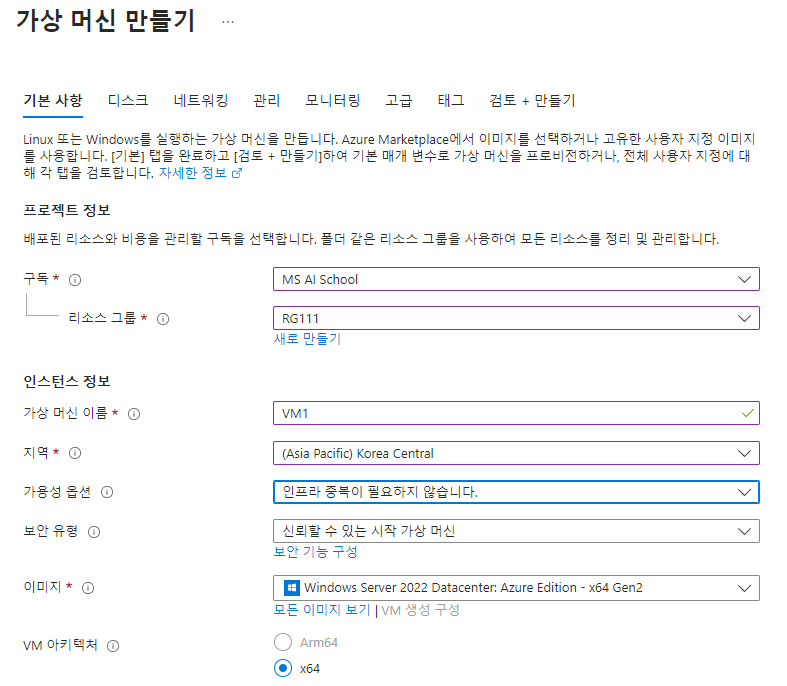This screenshot has width=787, height=686.
Task: Switch to the 고급 tab
Action: pyautogui.click(x=399, y=101)
